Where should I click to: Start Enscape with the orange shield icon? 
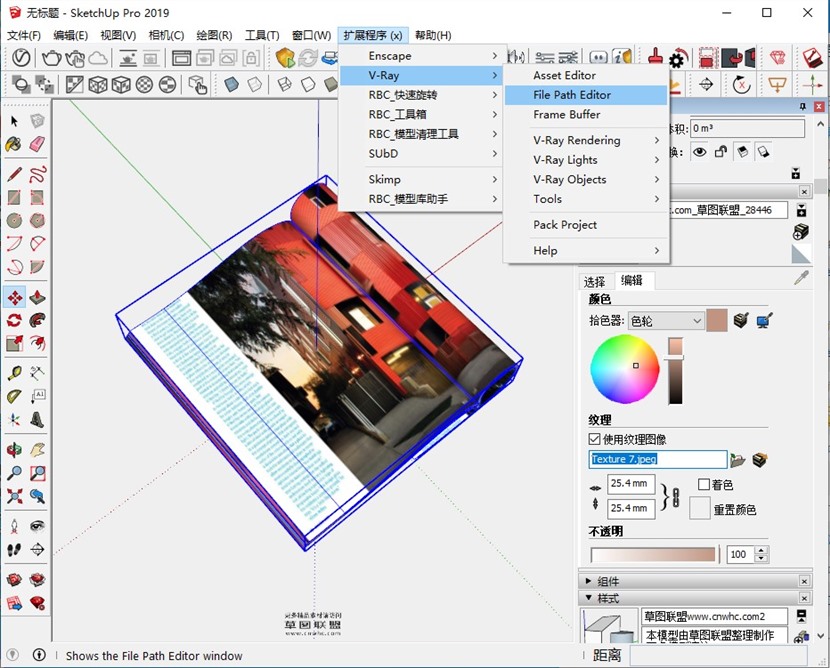285,57
